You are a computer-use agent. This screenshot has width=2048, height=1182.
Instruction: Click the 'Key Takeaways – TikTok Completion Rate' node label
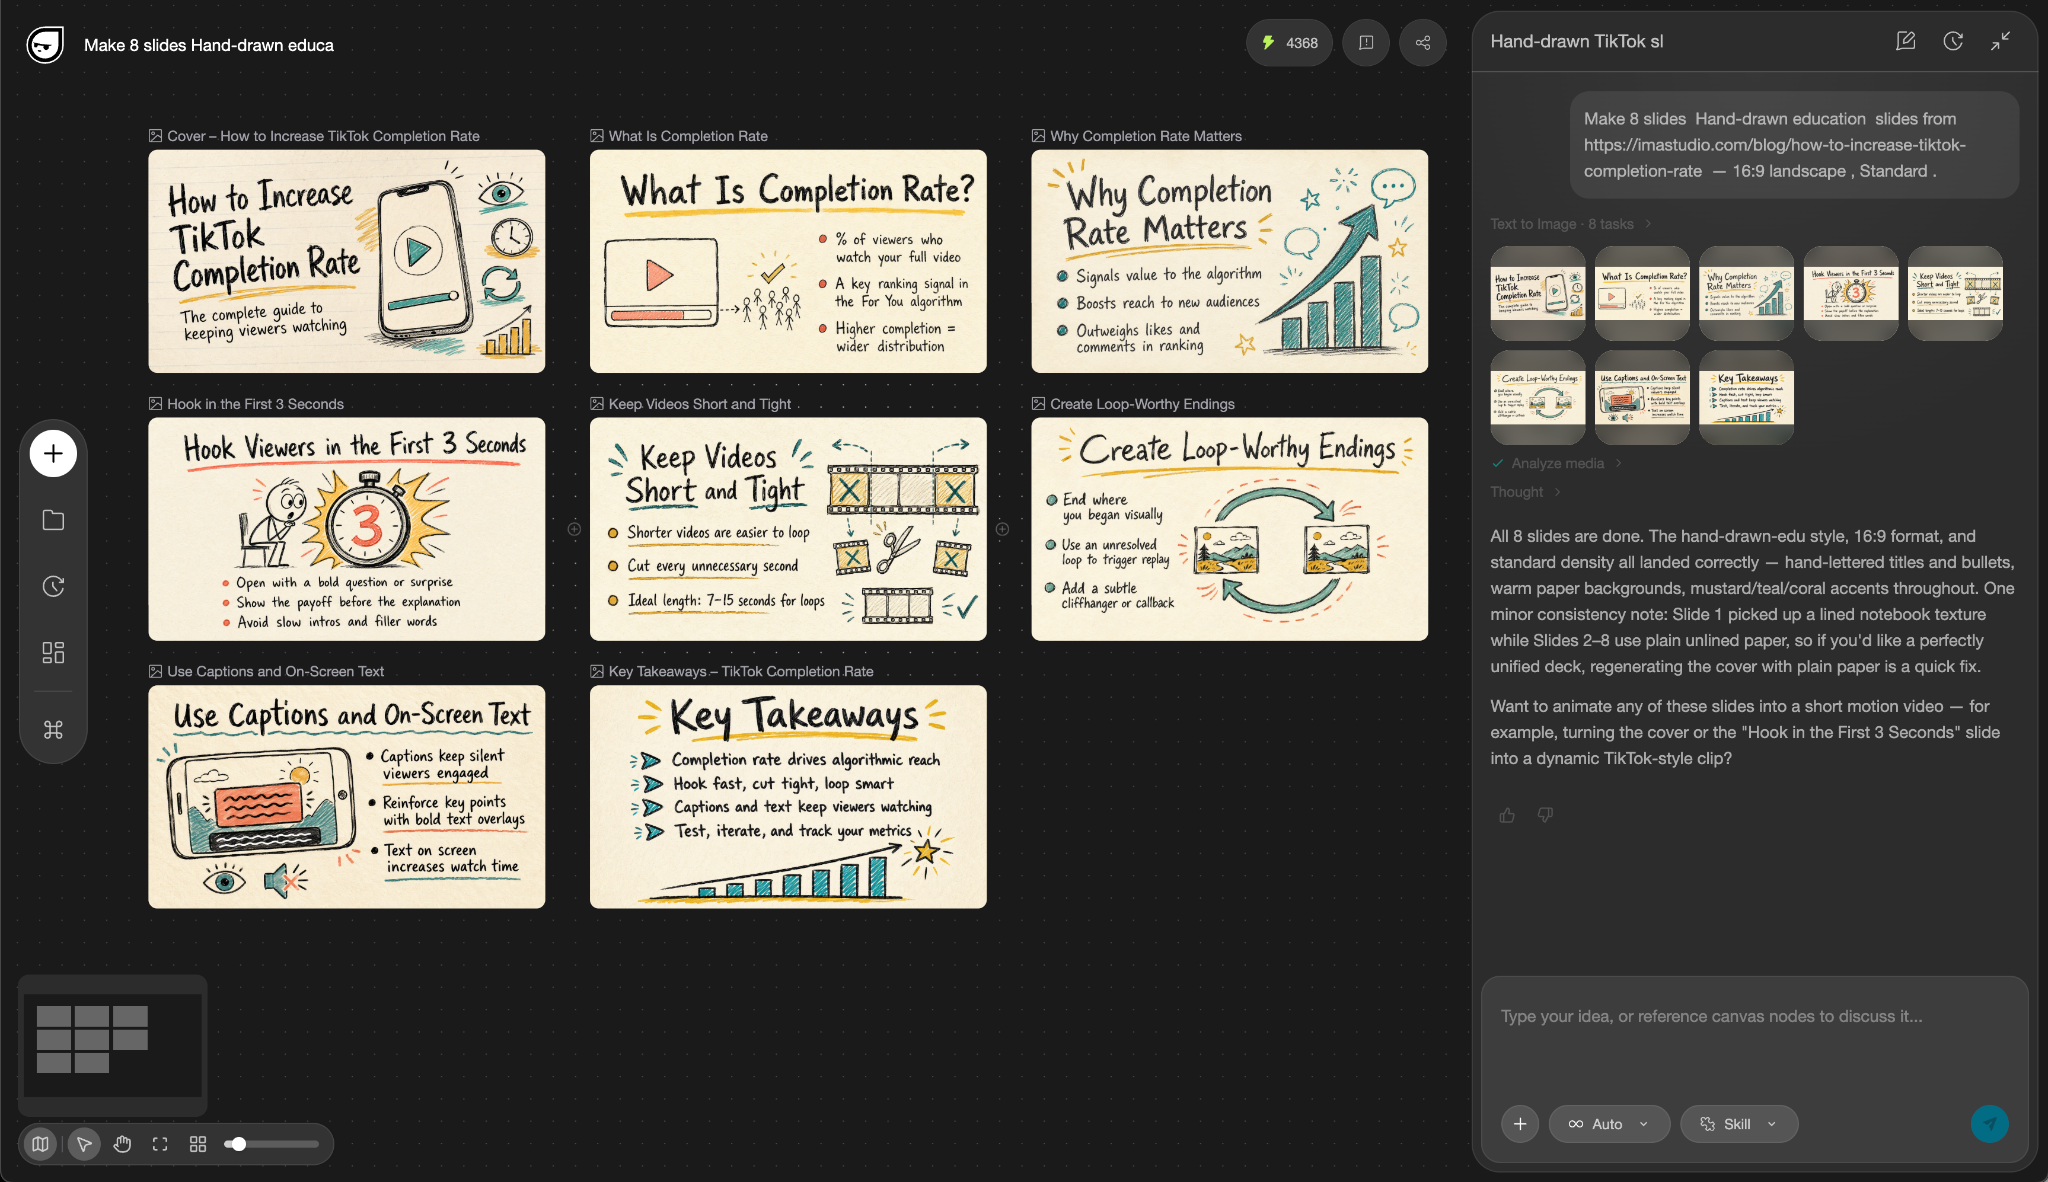point(741,671)
